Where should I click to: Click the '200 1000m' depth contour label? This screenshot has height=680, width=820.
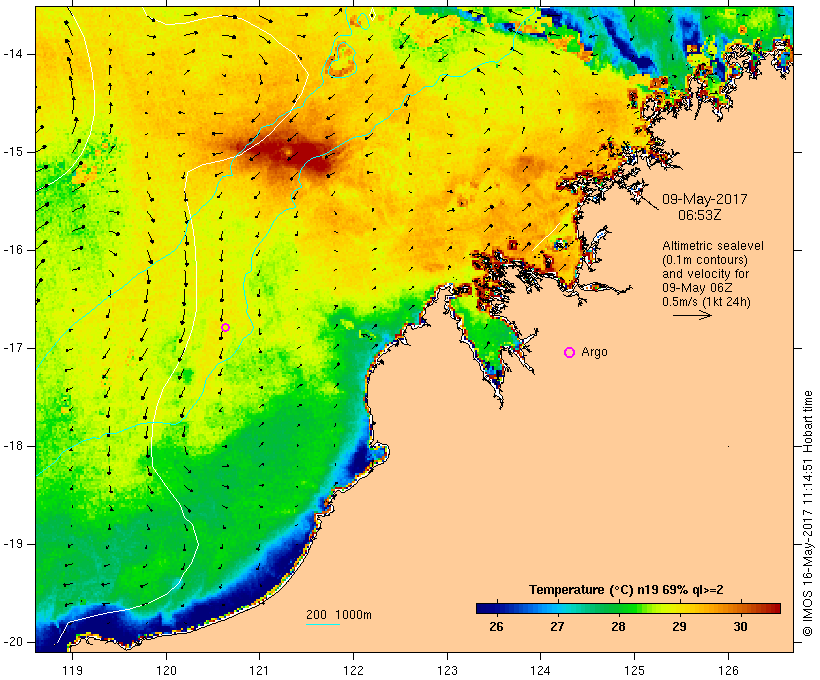[339, 615]
